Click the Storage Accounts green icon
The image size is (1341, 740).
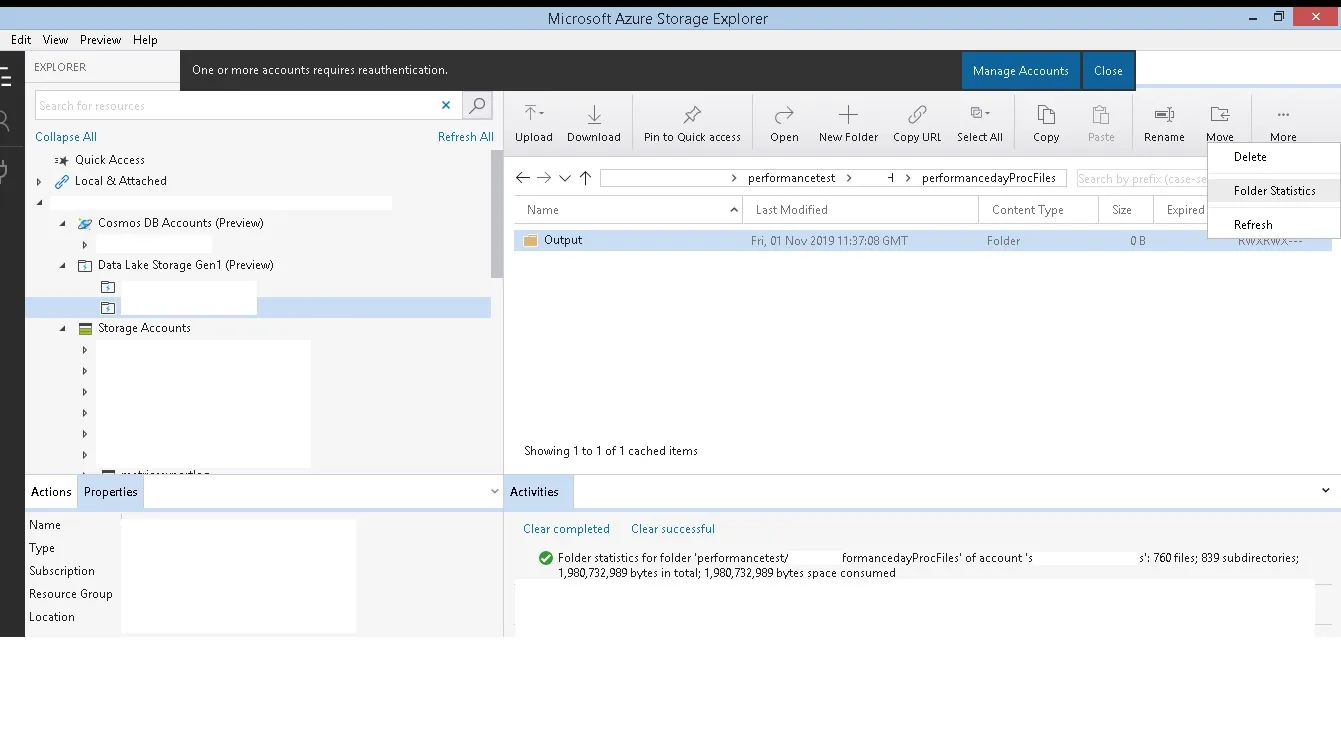pyautogui.click(x=85, y=328)
